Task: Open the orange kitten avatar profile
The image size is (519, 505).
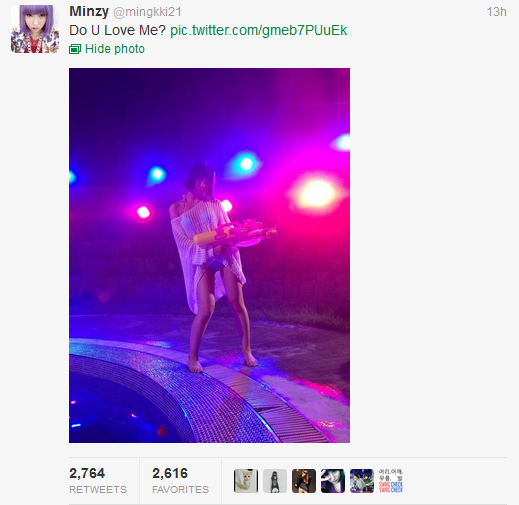Action: pyautogui.click(x=246, y=481)
